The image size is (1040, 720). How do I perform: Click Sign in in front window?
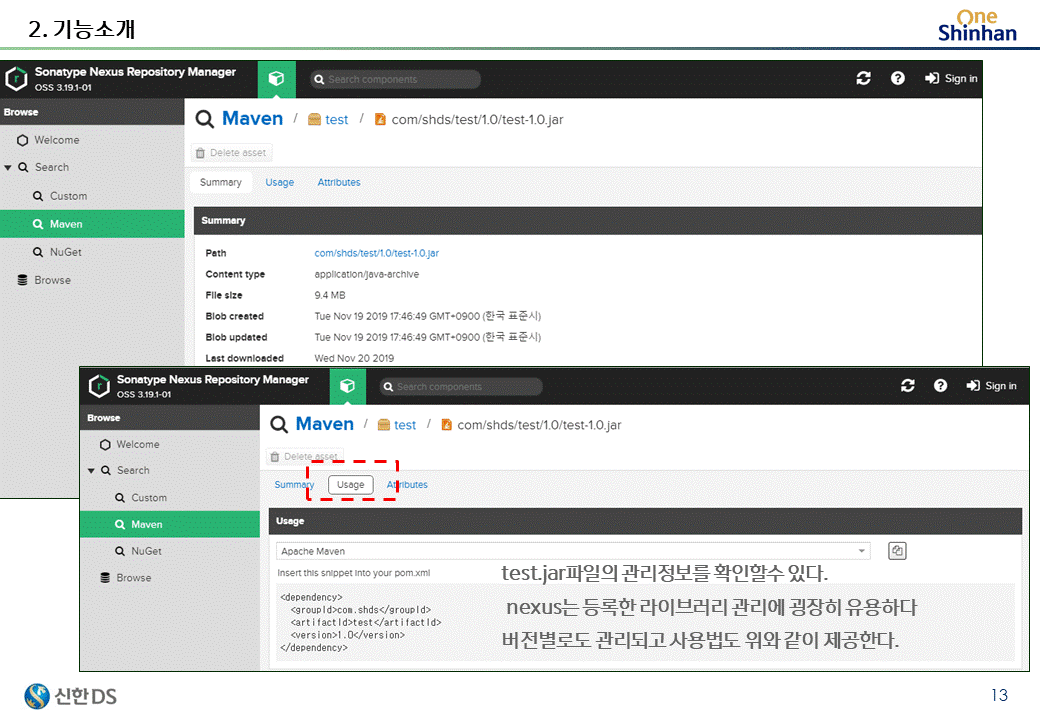pyautogui.click(x=992, y=385)
